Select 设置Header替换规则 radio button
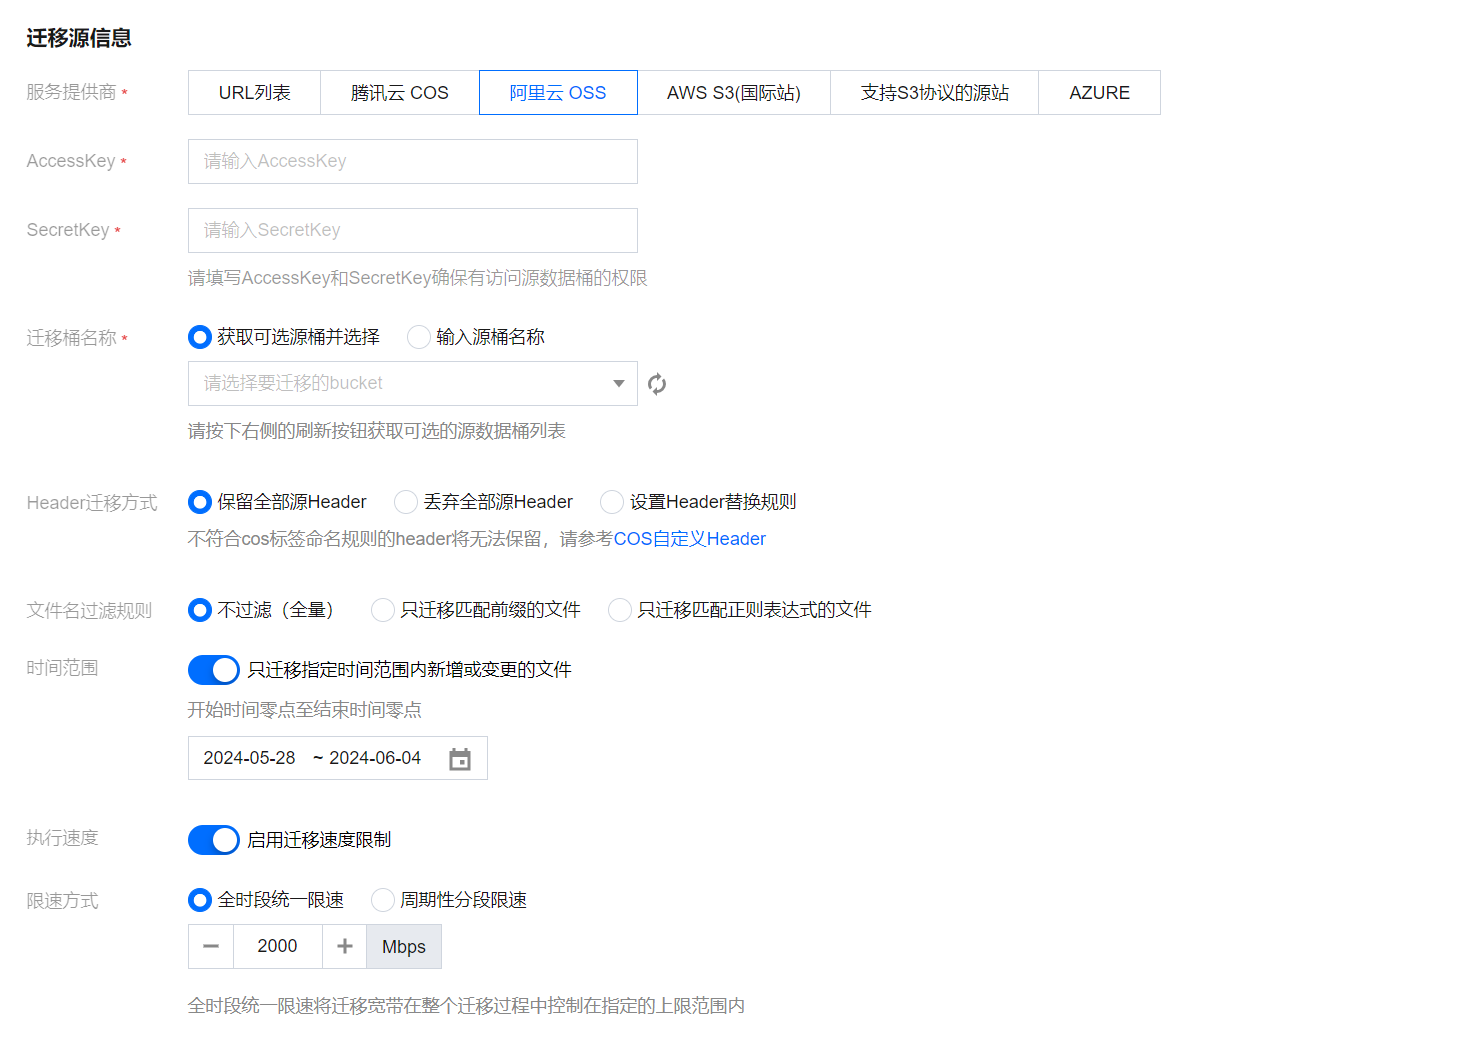Screen dimensions: 1458x1048 pyautogui.click(x=612, y=502)
